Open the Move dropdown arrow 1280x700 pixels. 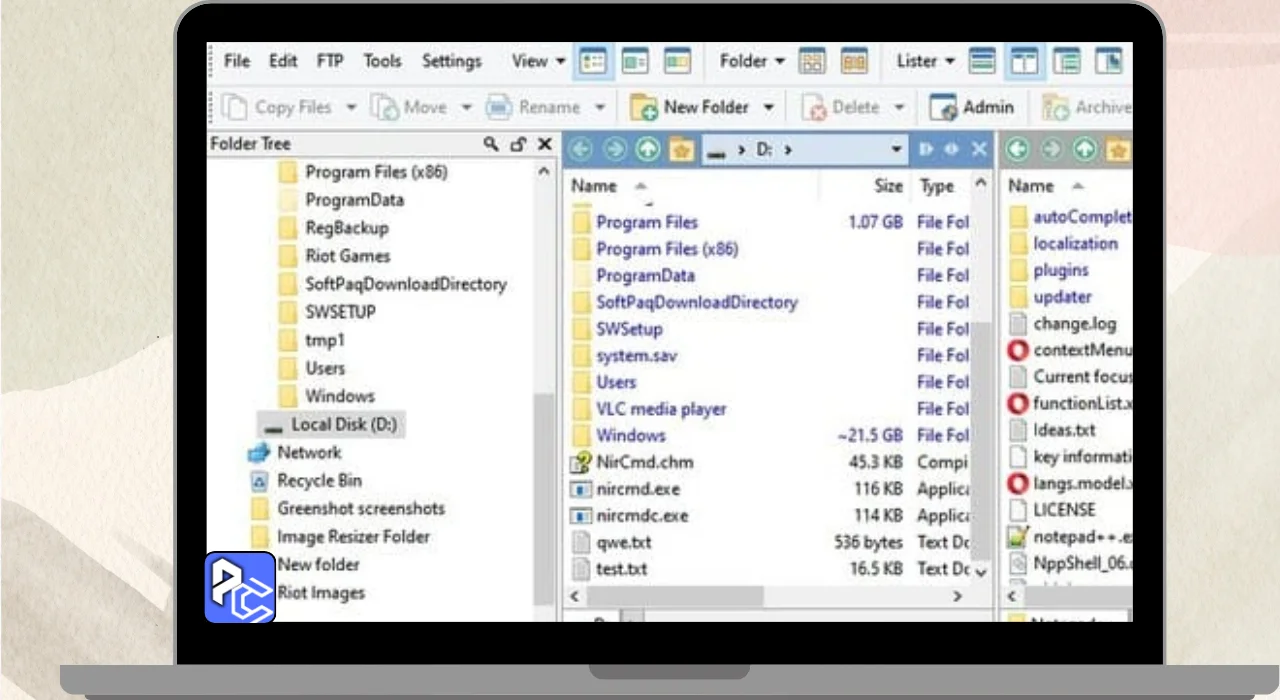(x=466, y=107)
